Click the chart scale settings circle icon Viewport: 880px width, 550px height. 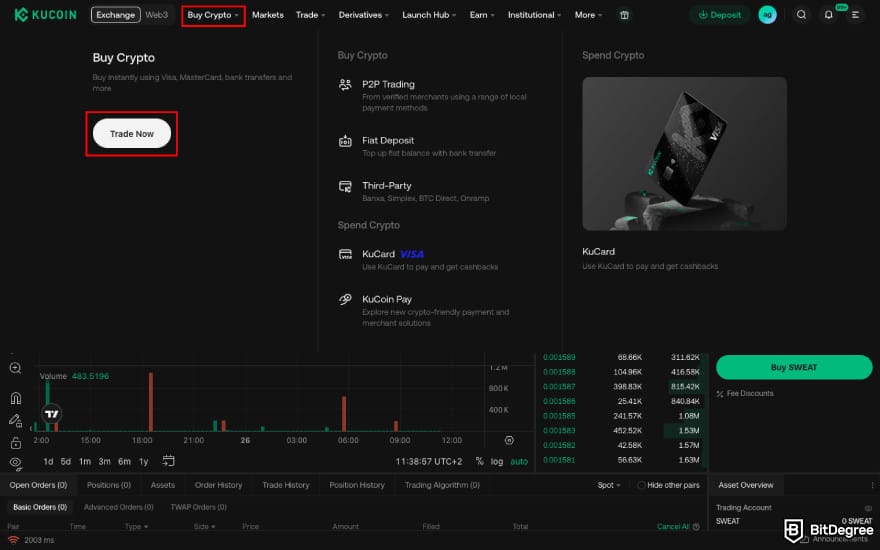point(509,441)
